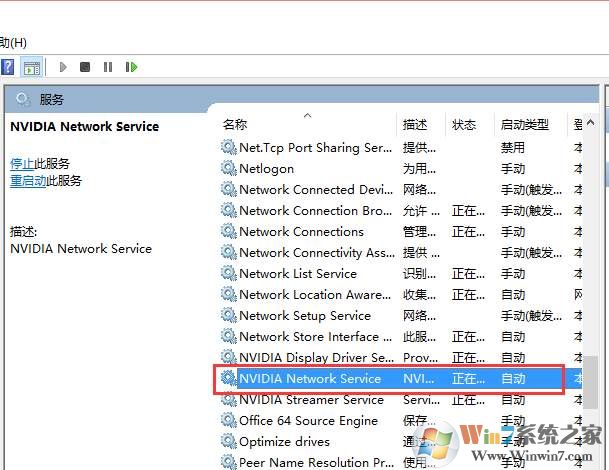Sort by the 启动类型 column header
609x470 pixels.
[525, 124]
